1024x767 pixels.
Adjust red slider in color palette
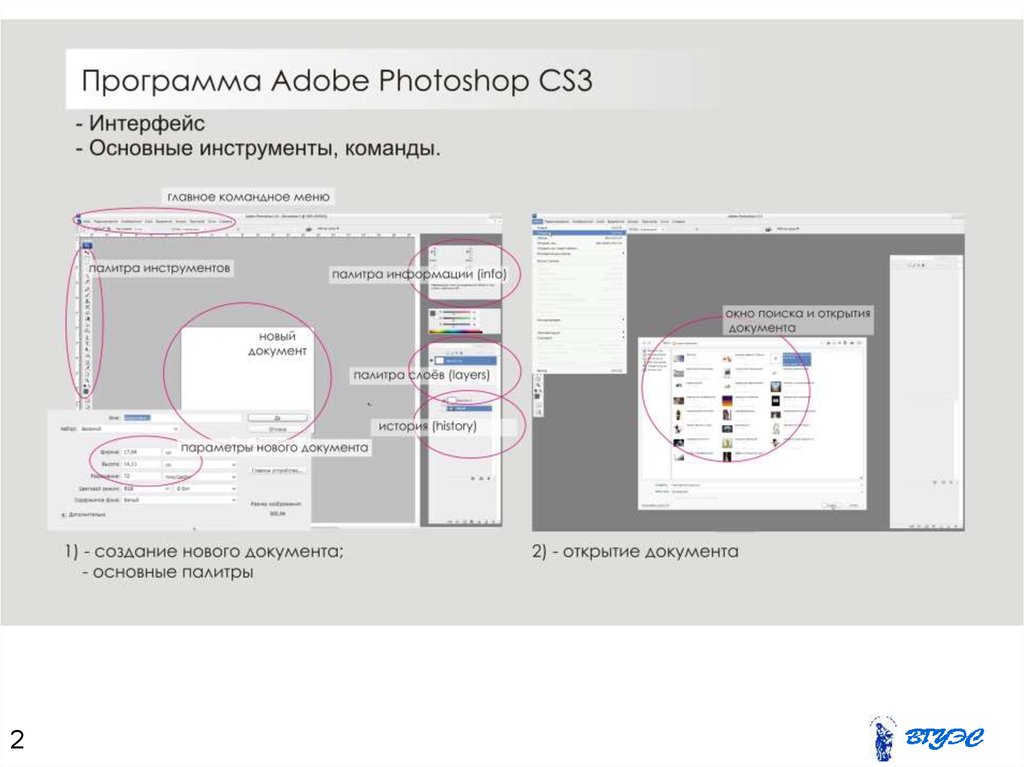tap(456, 312)
